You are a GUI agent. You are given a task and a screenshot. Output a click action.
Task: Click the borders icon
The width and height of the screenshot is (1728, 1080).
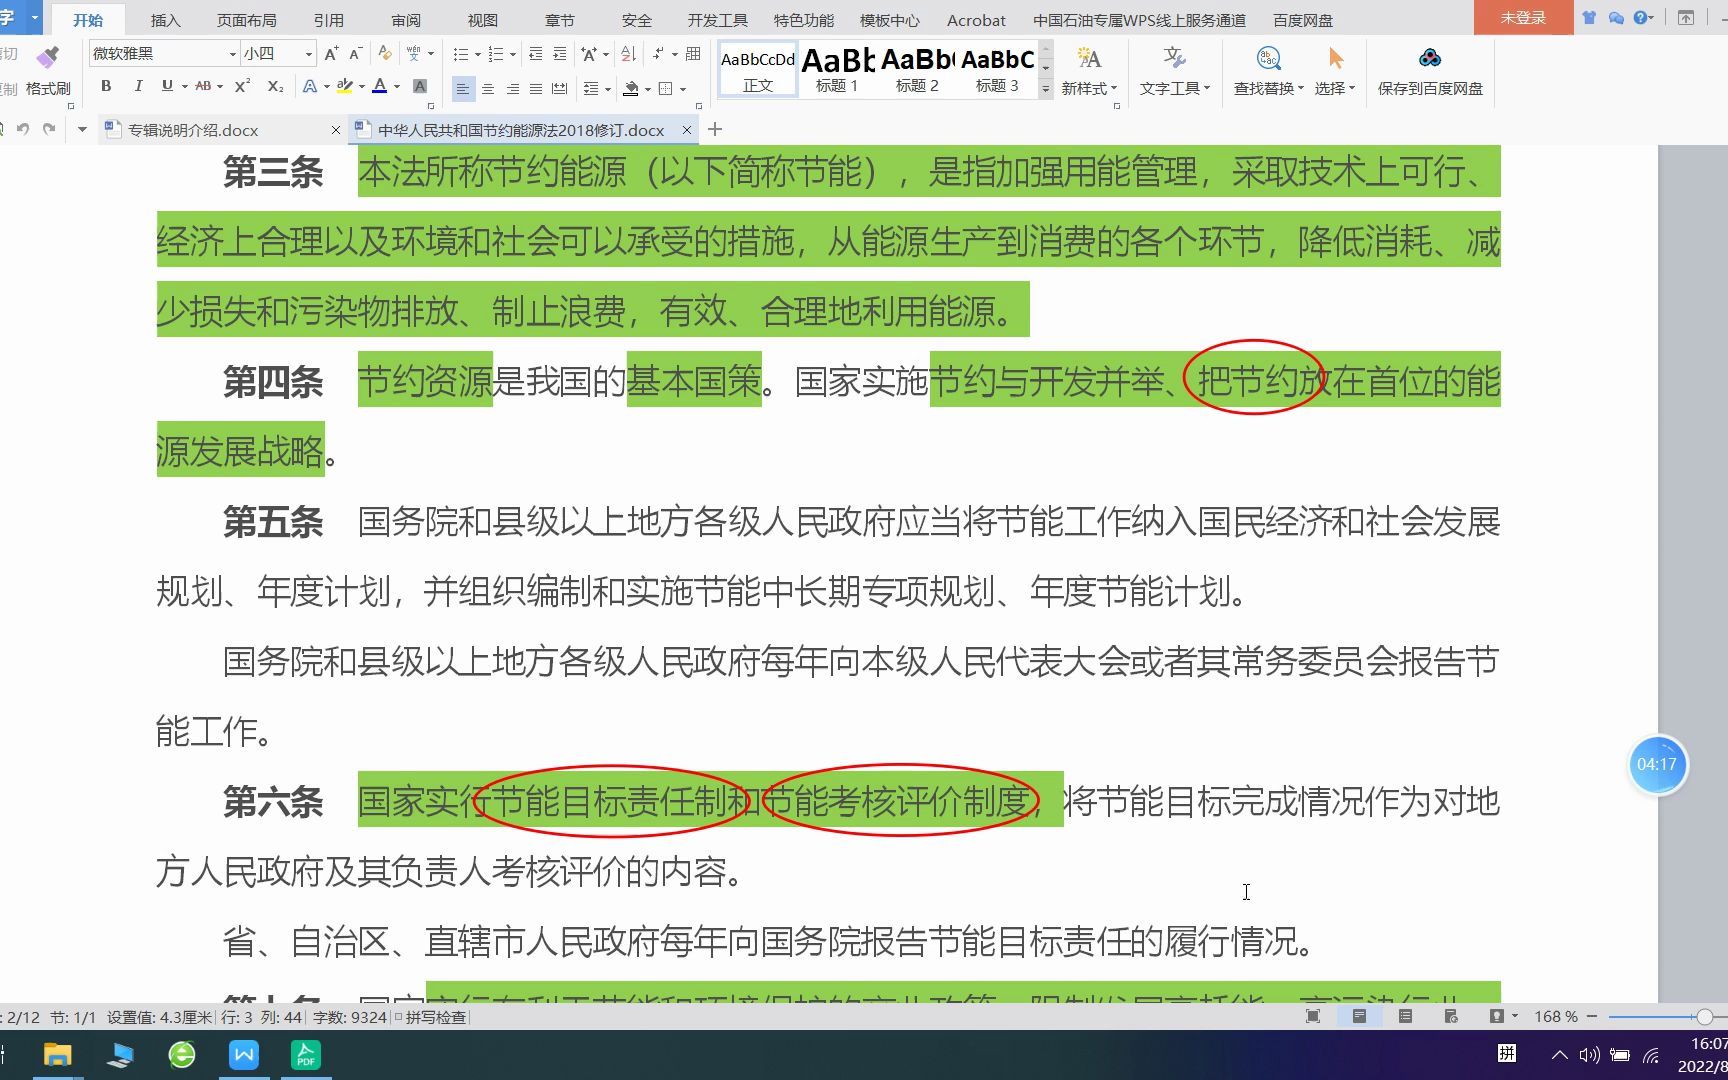[x=665, y=89]
